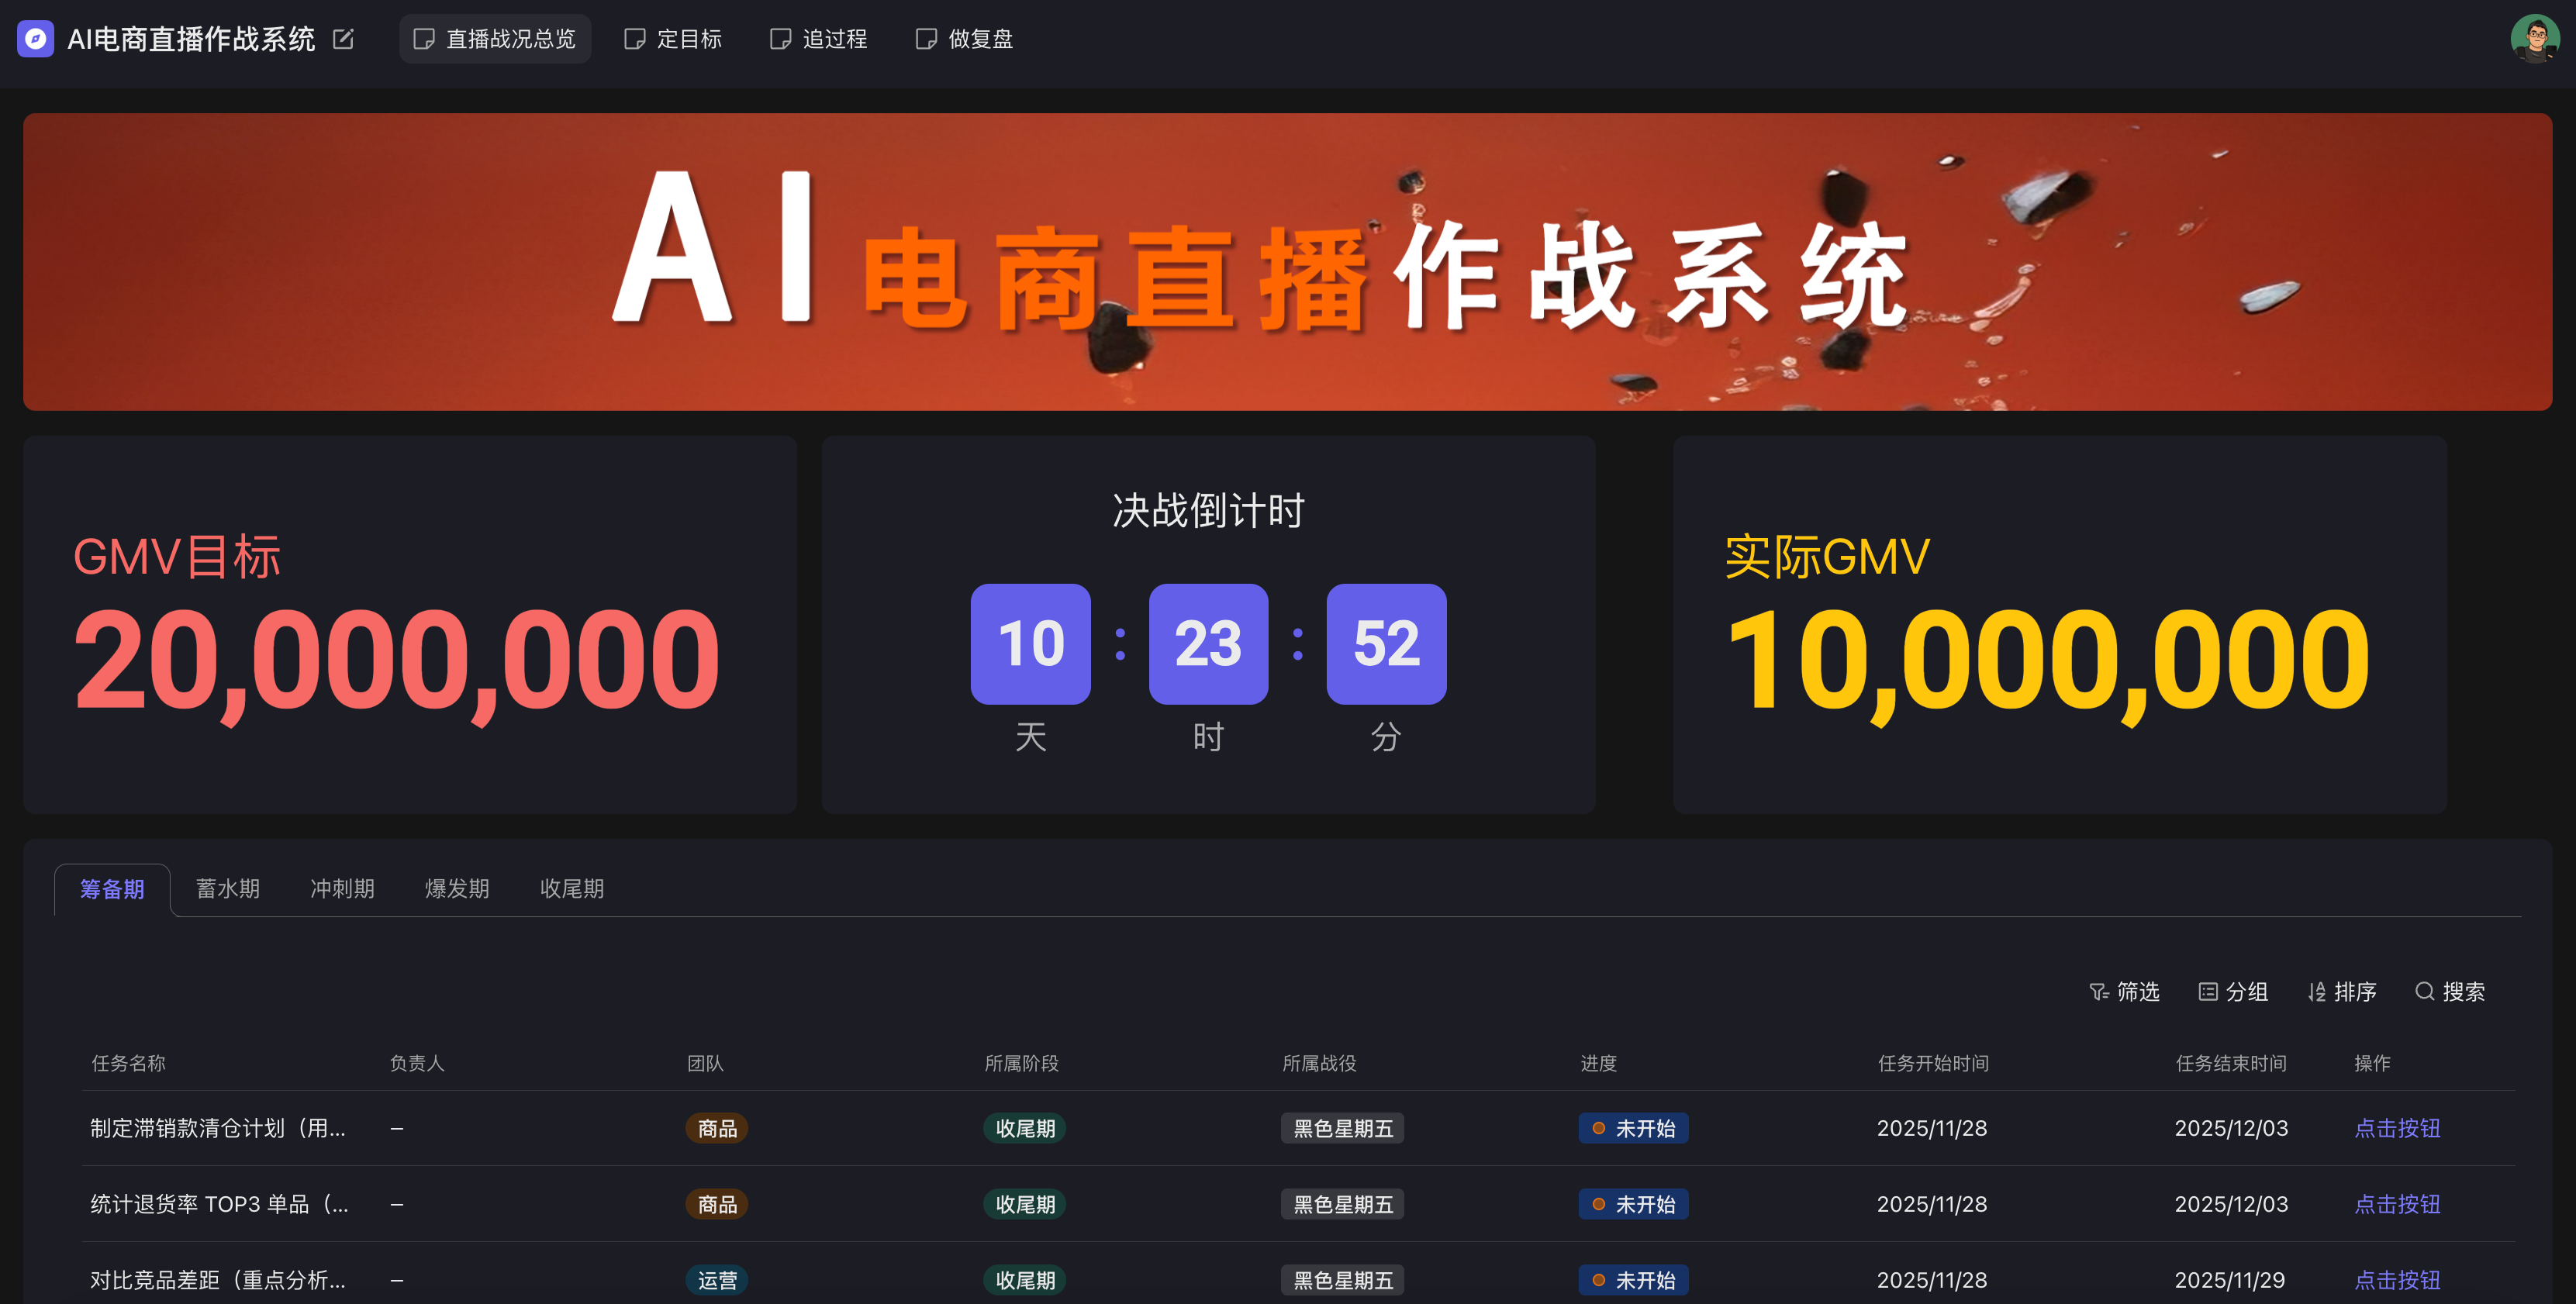
Task: Click the 筛选 filter icon
Action: [2098, 991]
